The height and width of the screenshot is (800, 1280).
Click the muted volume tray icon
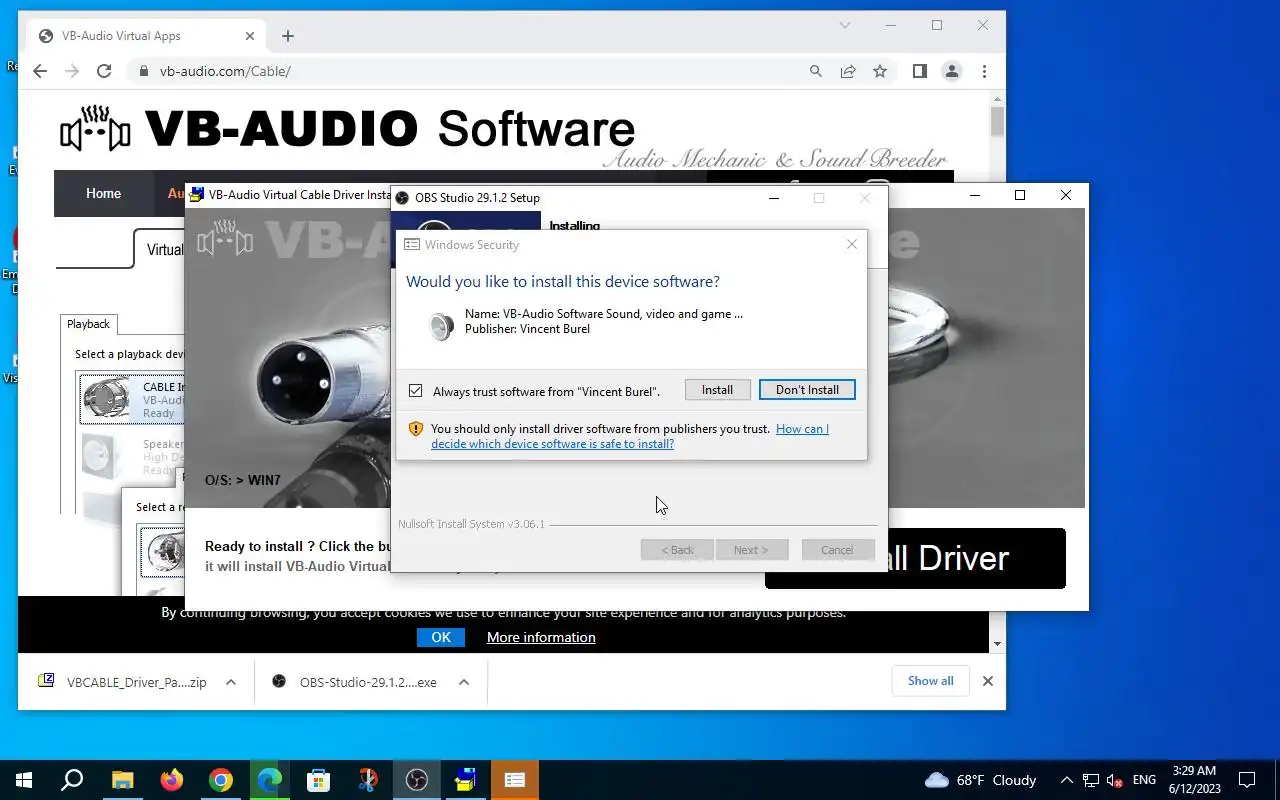(1115, 780)
